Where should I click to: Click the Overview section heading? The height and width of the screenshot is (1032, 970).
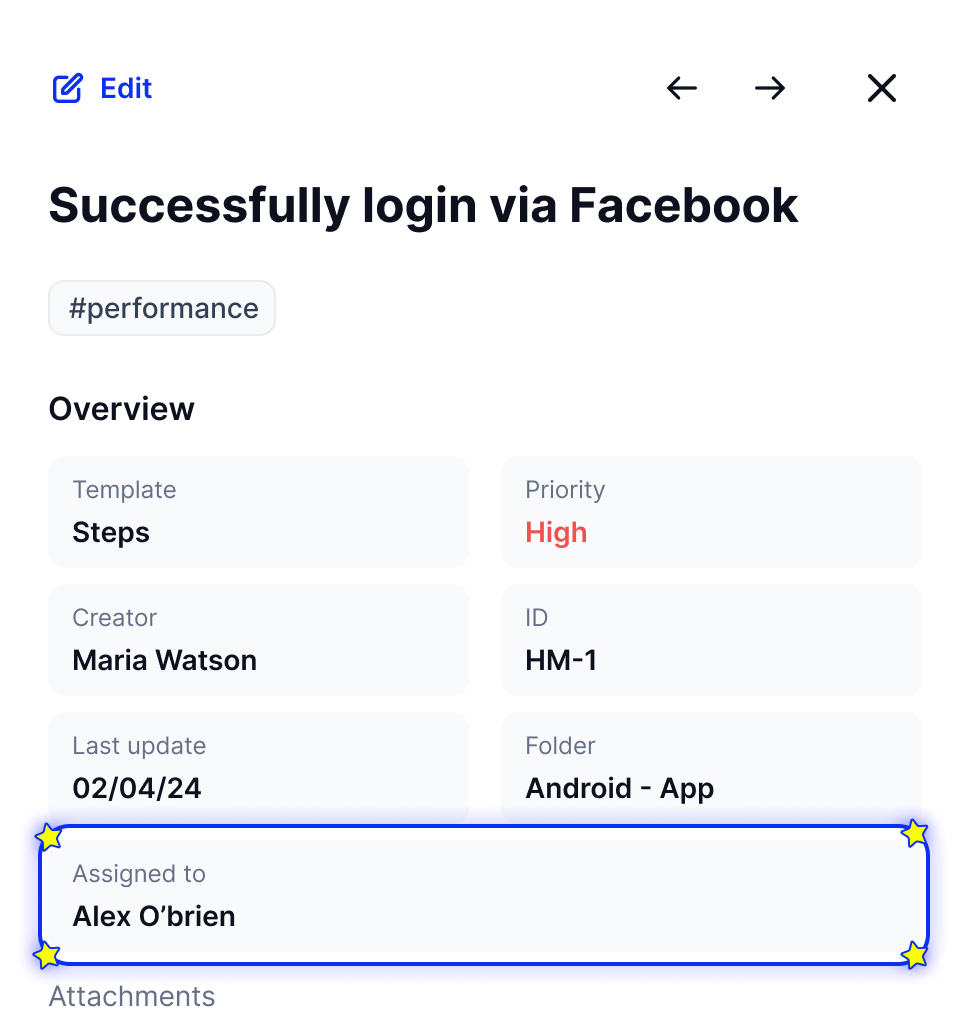point(122,409)
